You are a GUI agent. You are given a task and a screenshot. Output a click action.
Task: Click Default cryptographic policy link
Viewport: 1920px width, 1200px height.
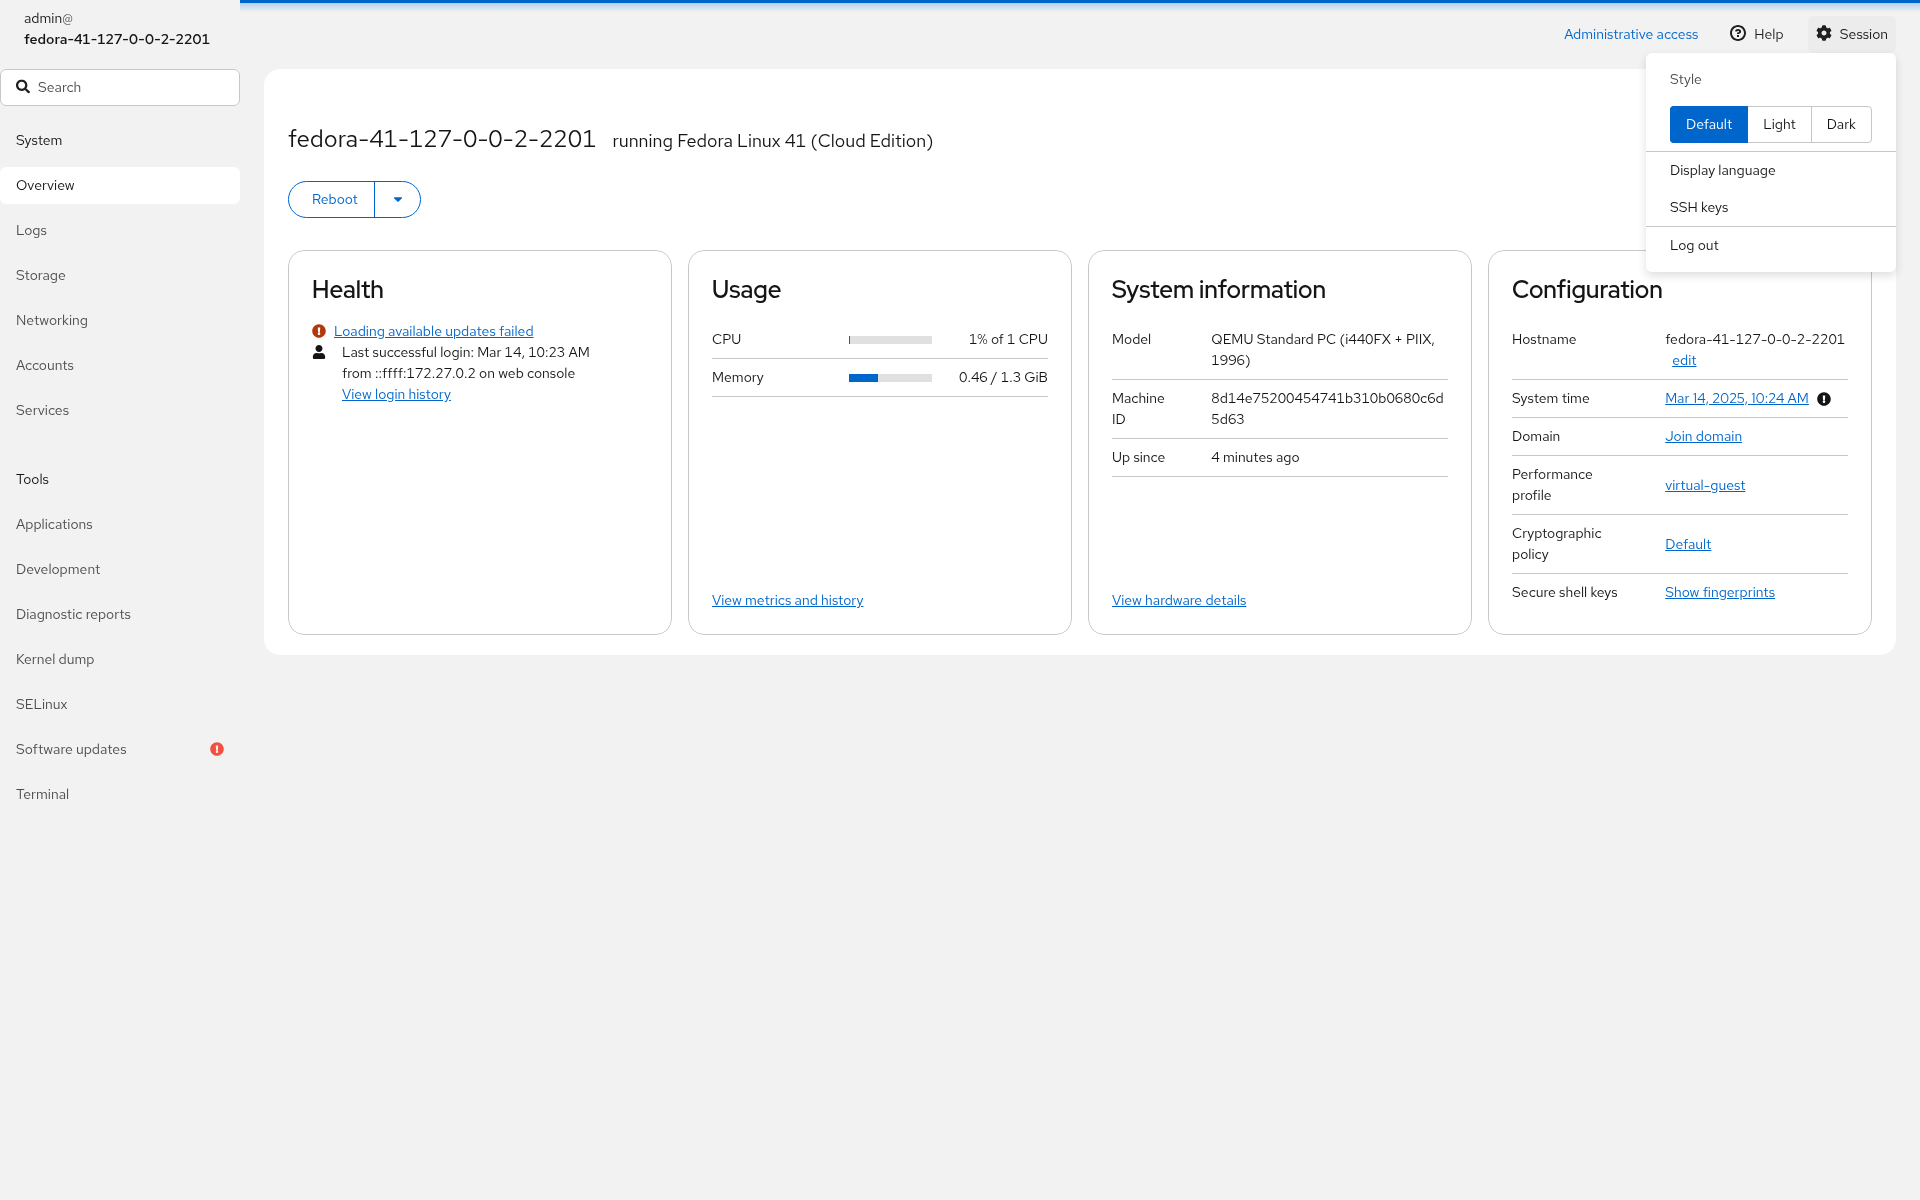click(1688, 544)
